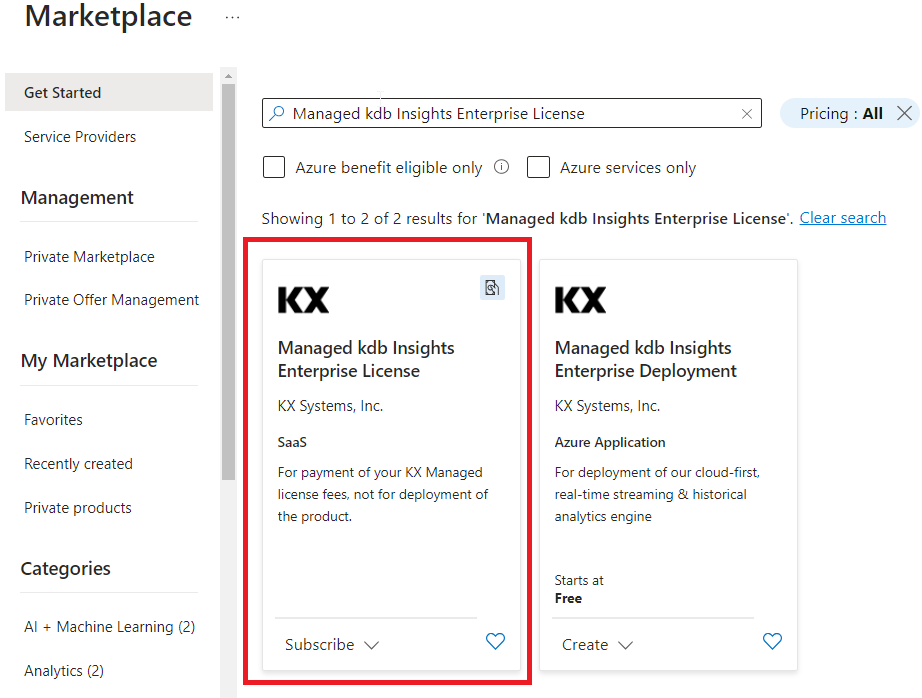Click the Clear search link
922x698 pixels.
(x=842, y=218)
